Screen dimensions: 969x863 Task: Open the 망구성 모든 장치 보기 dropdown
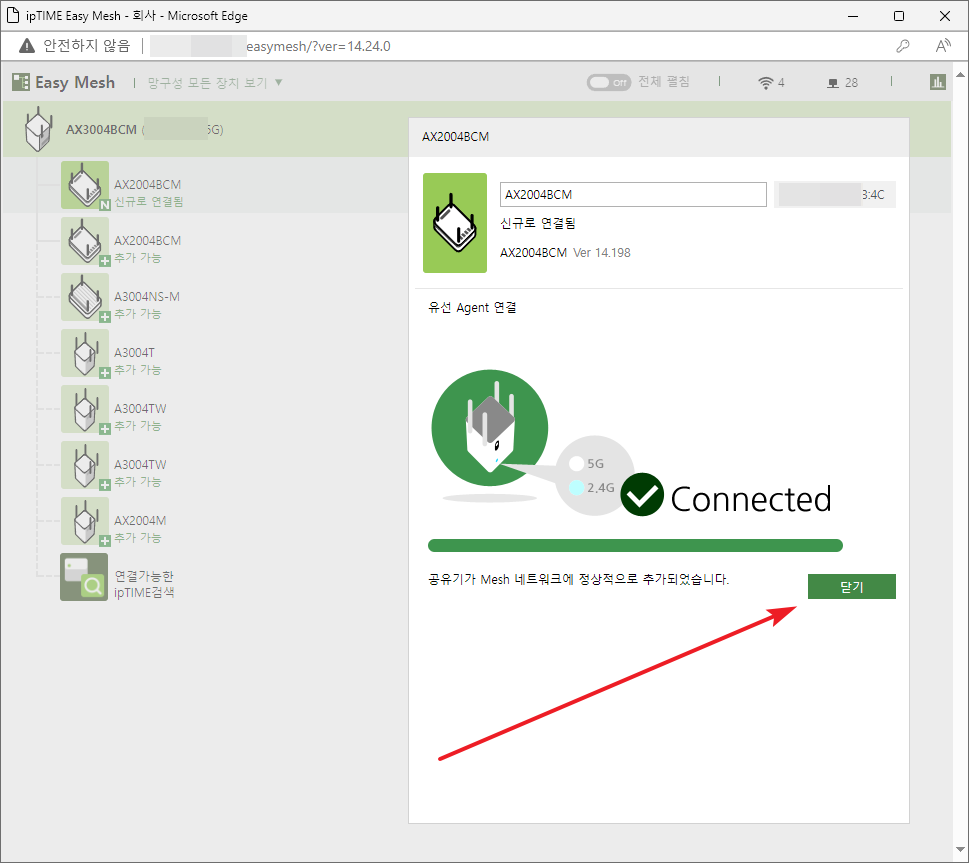pyautogui.click(x=215, y=83)
